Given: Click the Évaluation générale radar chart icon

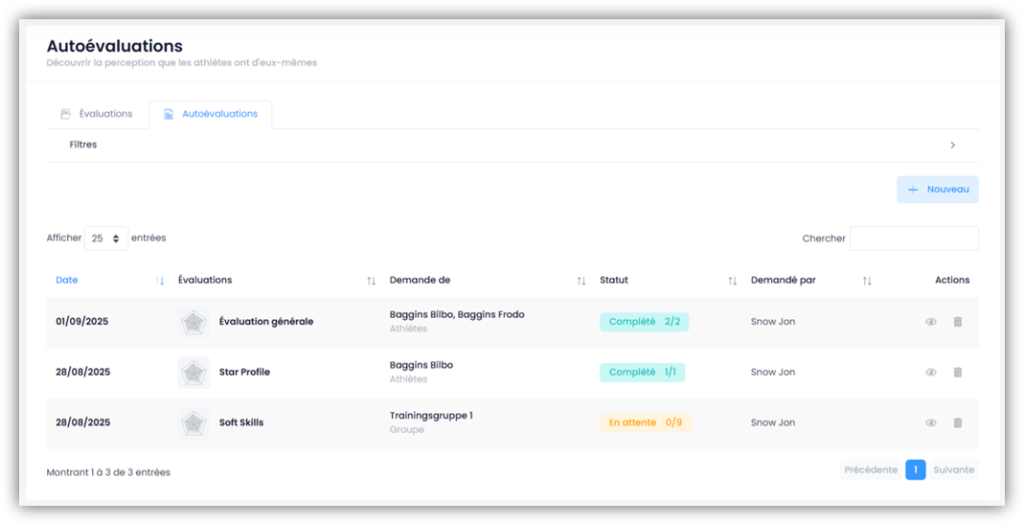Looking at the screenshot, I should click(x=193, y=322).
